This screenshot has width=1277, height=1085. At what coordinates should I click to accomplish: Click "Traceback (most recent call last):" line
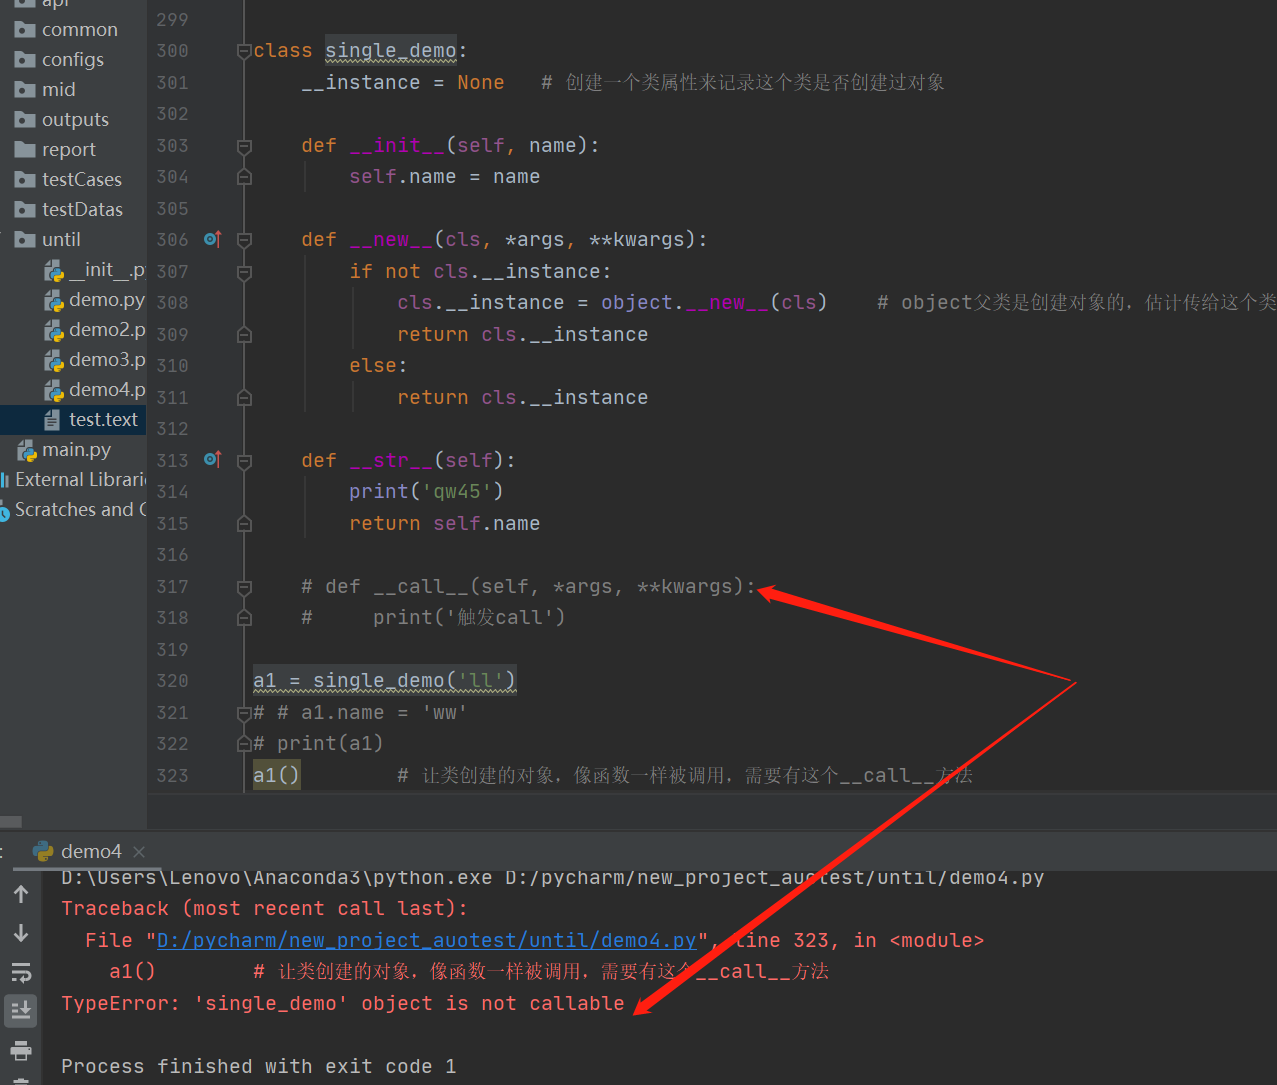[x=265, y=908]
